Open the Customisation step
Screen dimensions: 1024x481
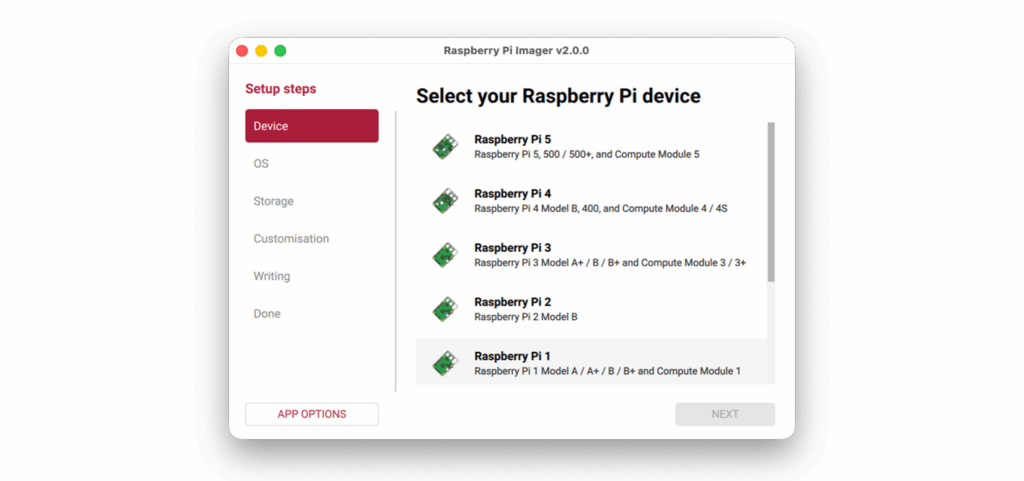tap(291, 239)
